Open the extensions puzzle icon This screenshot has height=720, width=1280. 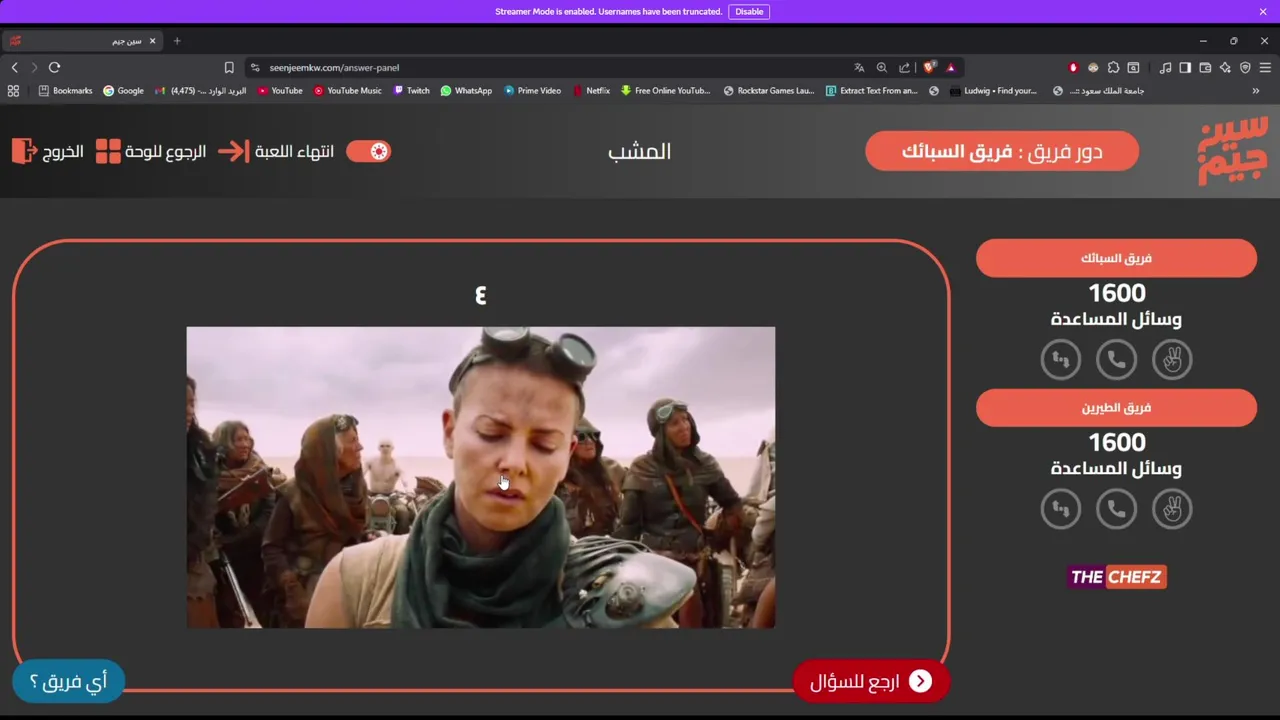click(1113, 67)
